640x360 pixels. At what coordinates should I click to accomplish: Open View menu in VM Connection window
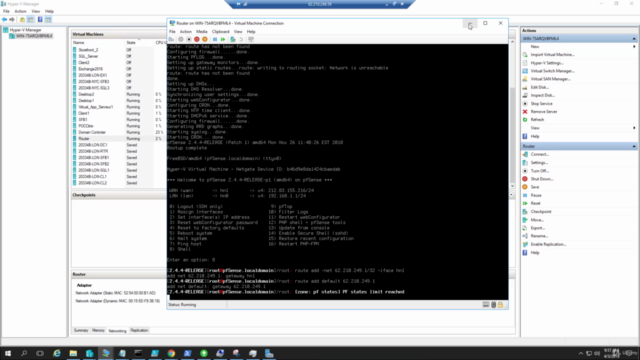[x=238, y=31]
